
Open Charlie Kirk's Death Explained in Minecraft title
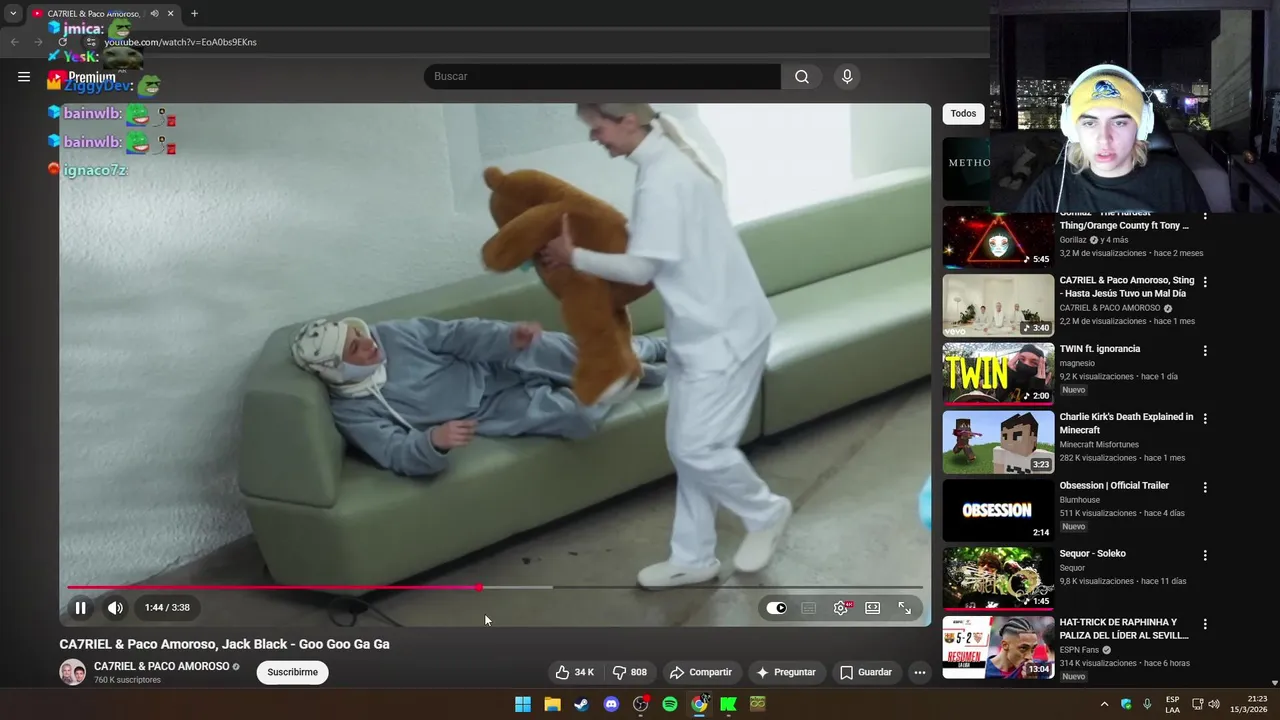(1126, 423)
